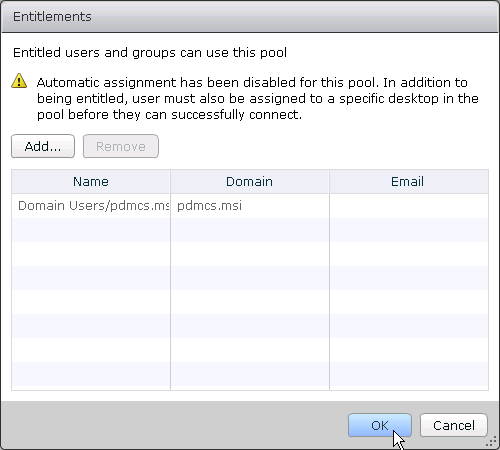500x450 pixels.
Task: Sort the table by Domain column header
Action: tap(249, 182)
